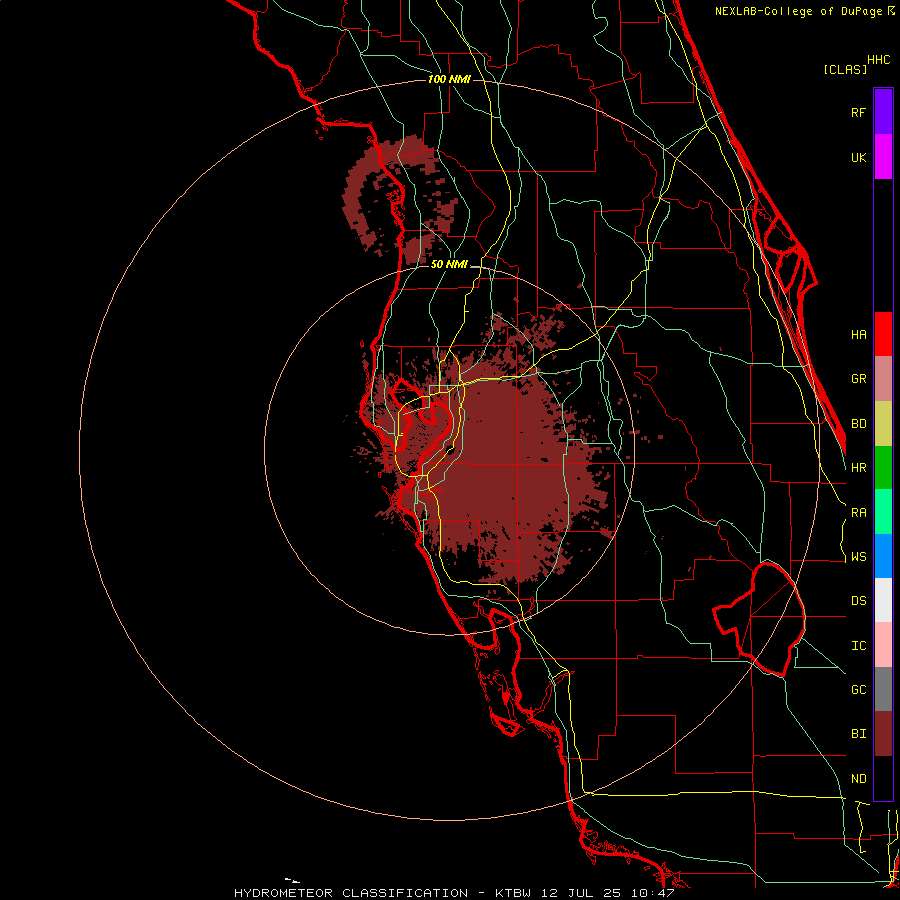Viewport: 900px width, 900px height.
Task: Click the UK legend label
Action: point(859,157)
